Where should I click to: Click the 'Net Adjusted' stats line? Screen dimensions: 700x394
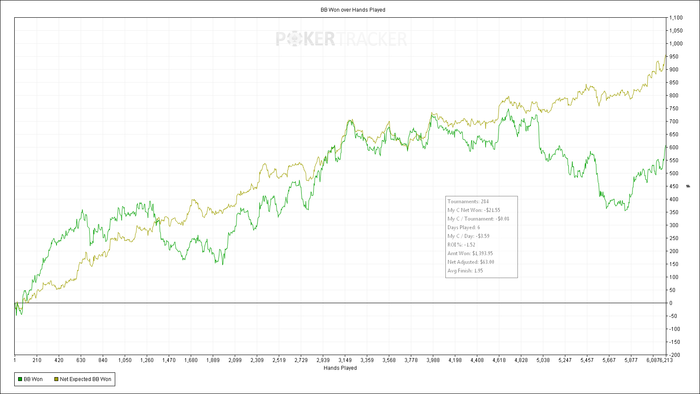pos(471,262)
